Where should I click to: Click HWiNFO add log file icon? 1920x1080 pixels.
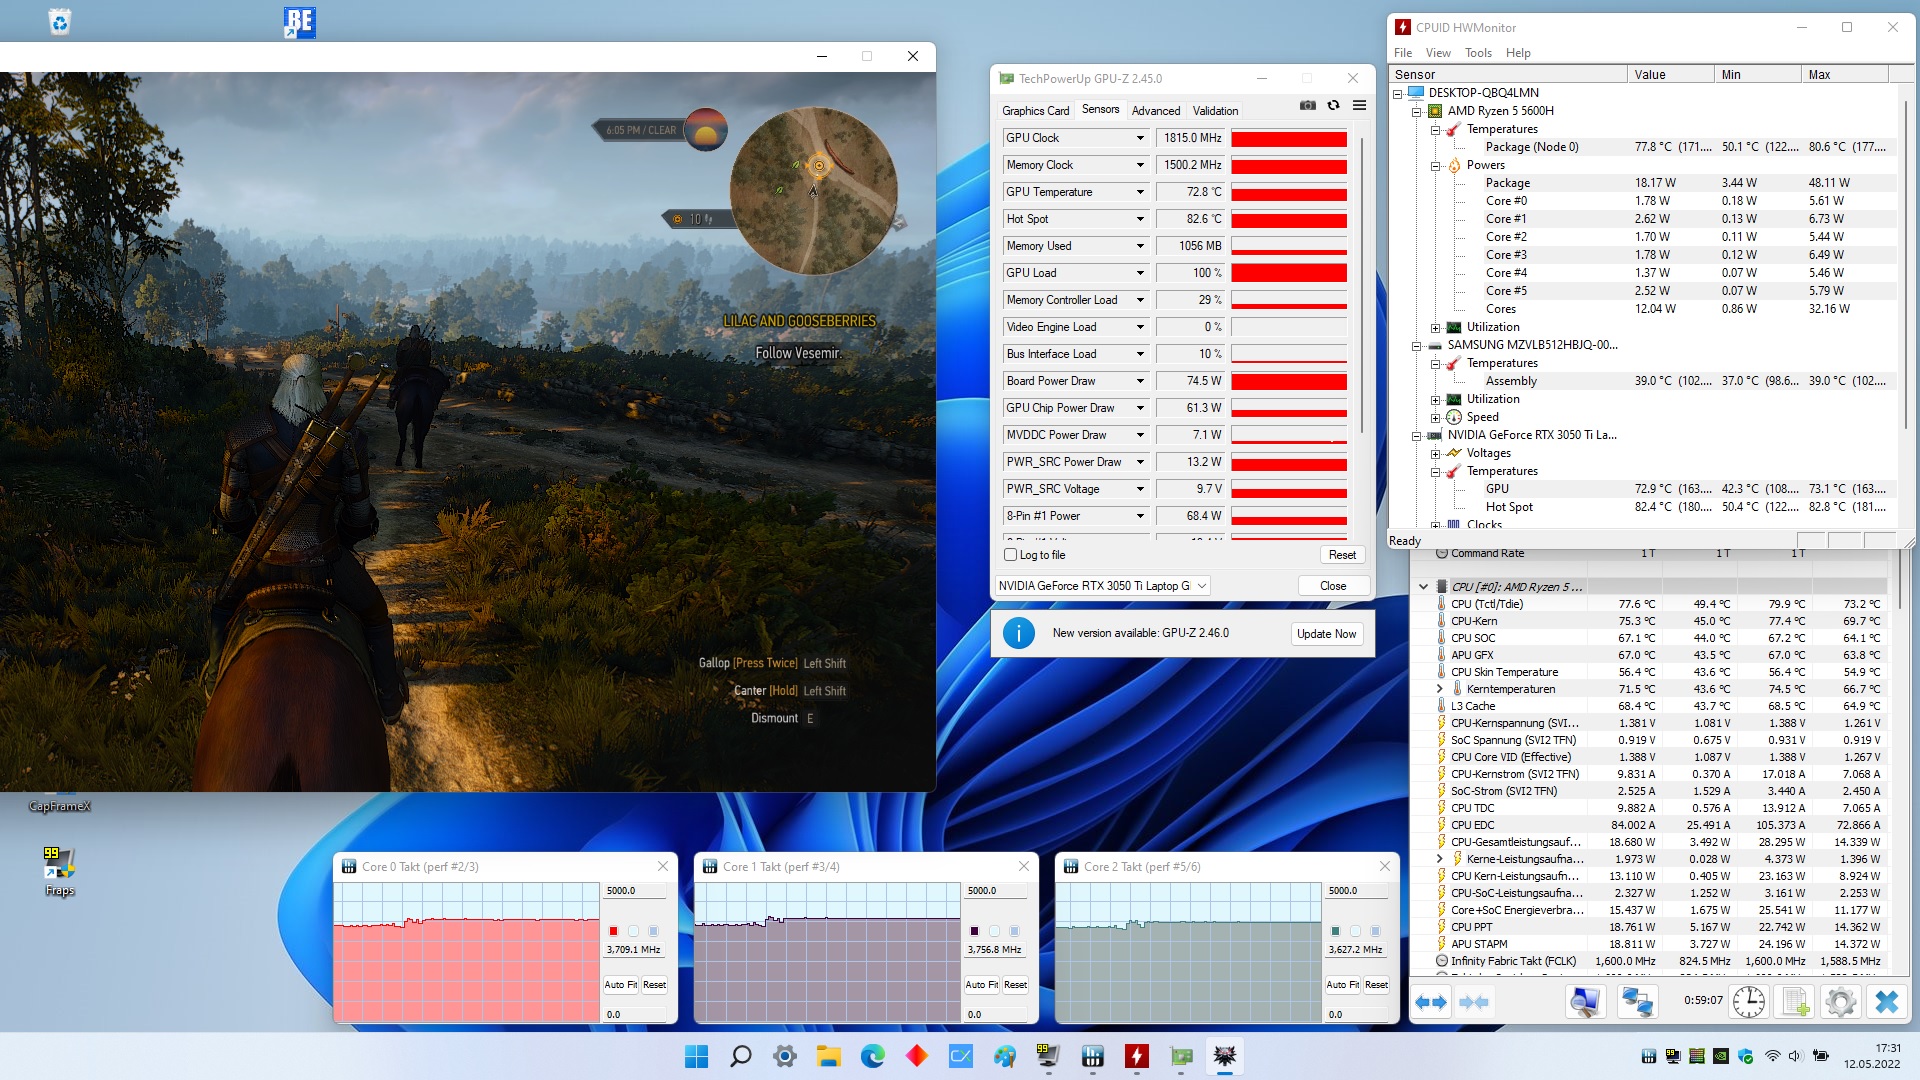tap(1795, 1002)
